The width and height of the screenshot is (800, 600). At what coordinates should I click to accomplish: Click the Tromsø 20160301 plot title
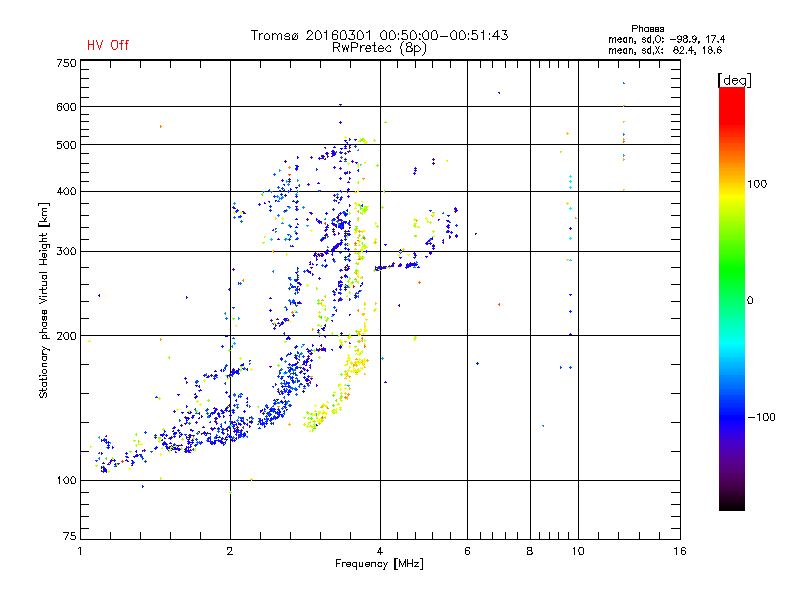379,35
